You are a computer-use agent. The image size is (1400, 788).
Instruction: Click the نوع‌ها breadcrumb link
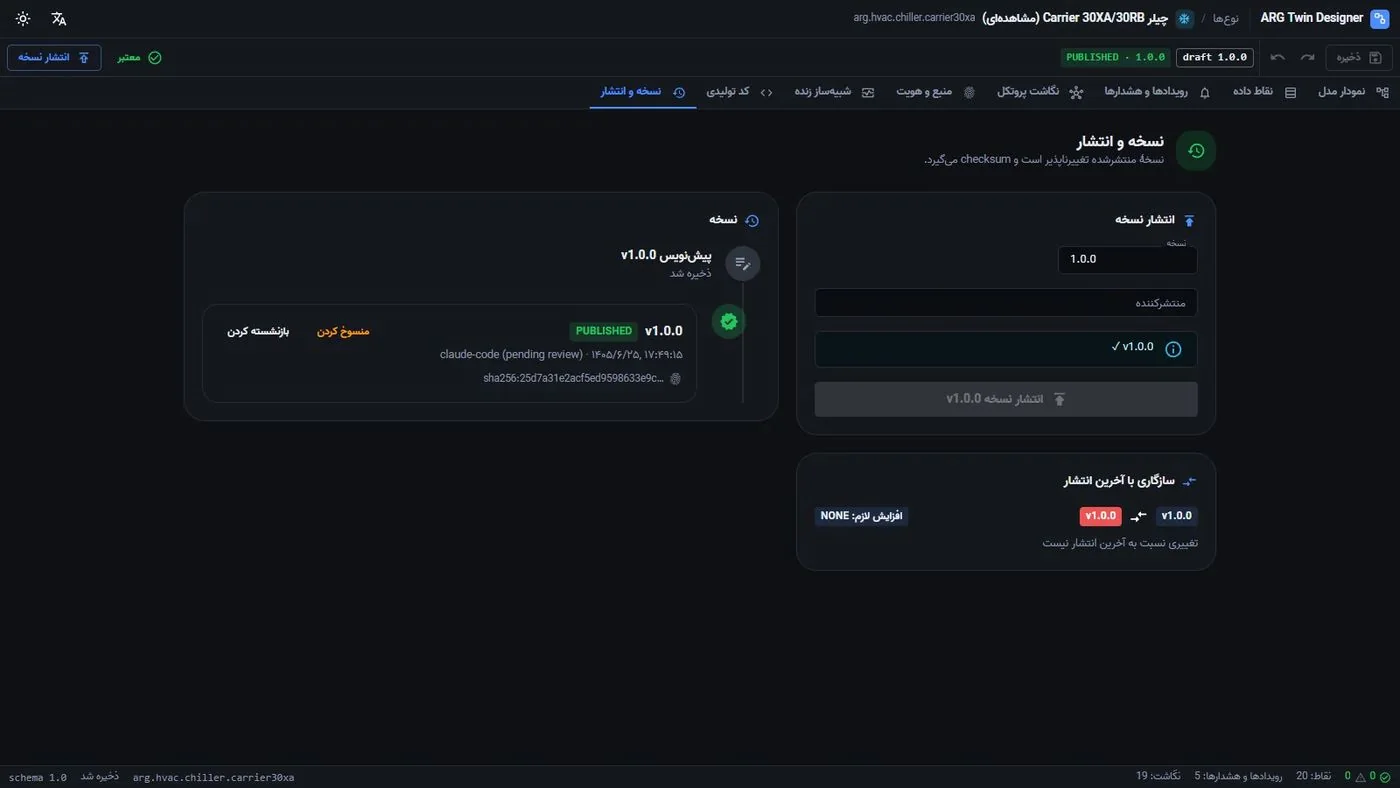1226,19
